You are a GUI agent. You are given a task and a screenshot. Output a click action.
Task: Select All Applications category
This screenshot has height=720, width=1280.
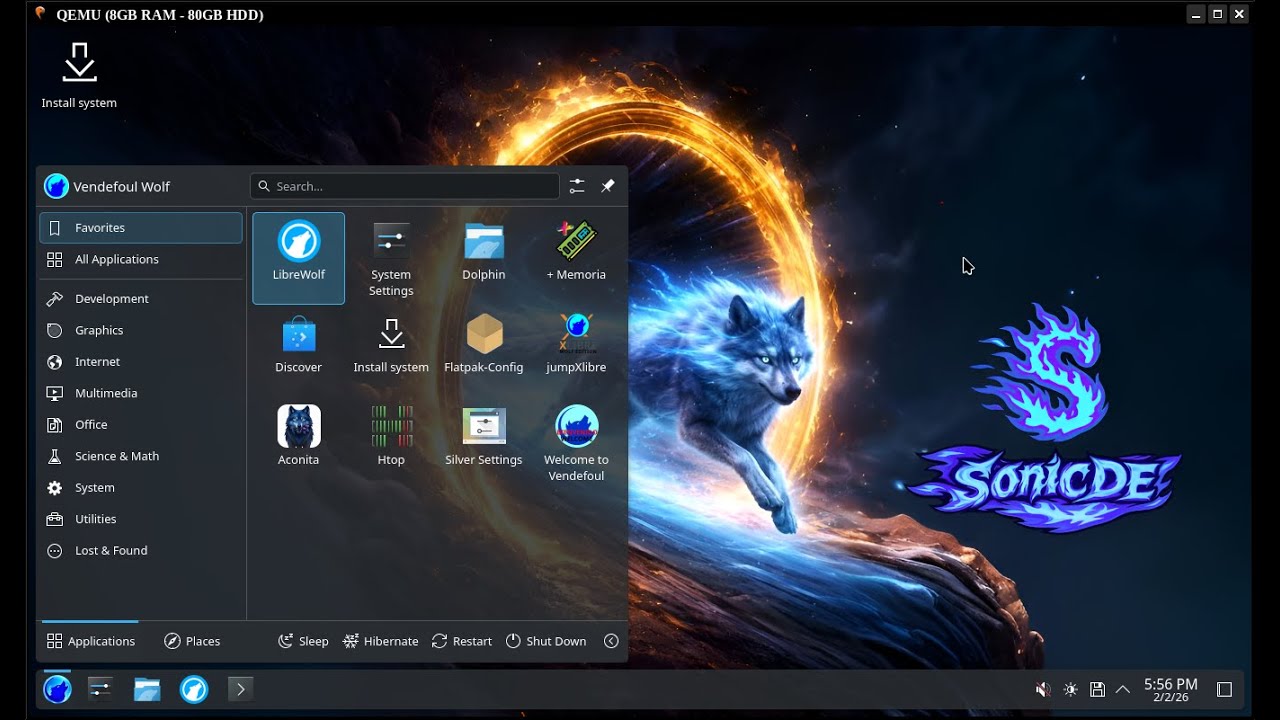click(141, 259)
